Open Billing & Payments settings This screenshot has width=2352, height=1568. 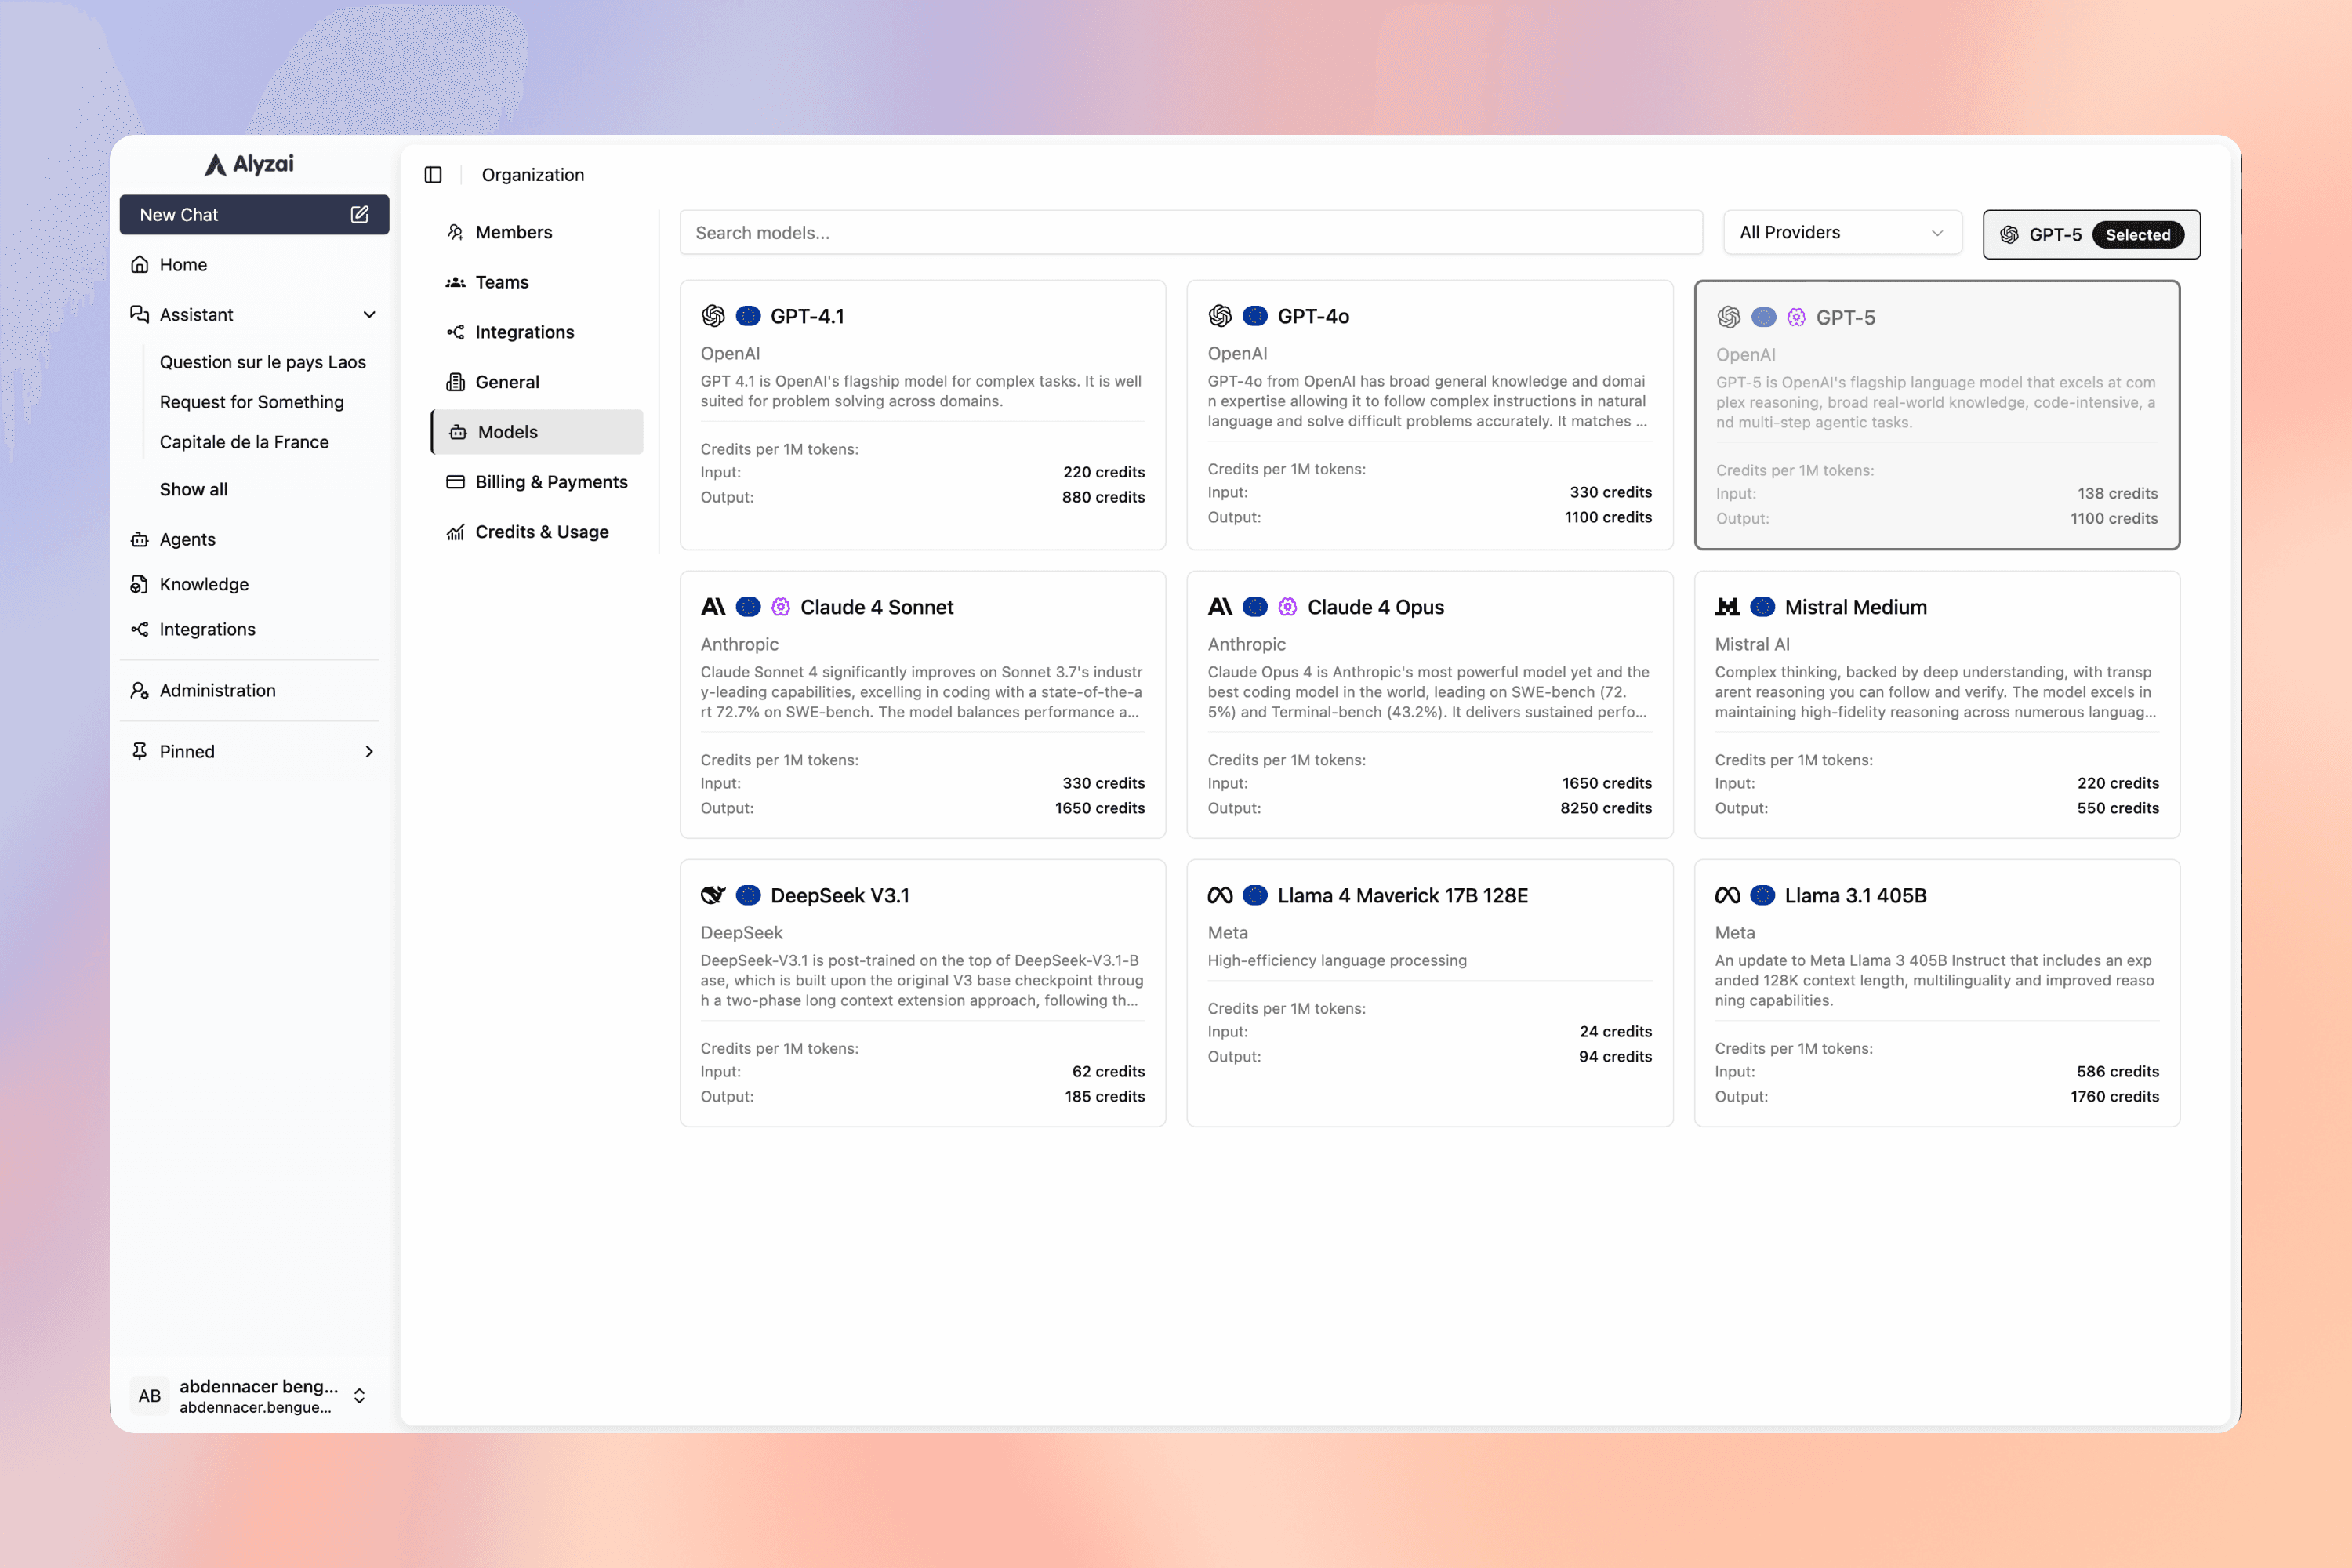pyautogui.click(x=551, y=482)
